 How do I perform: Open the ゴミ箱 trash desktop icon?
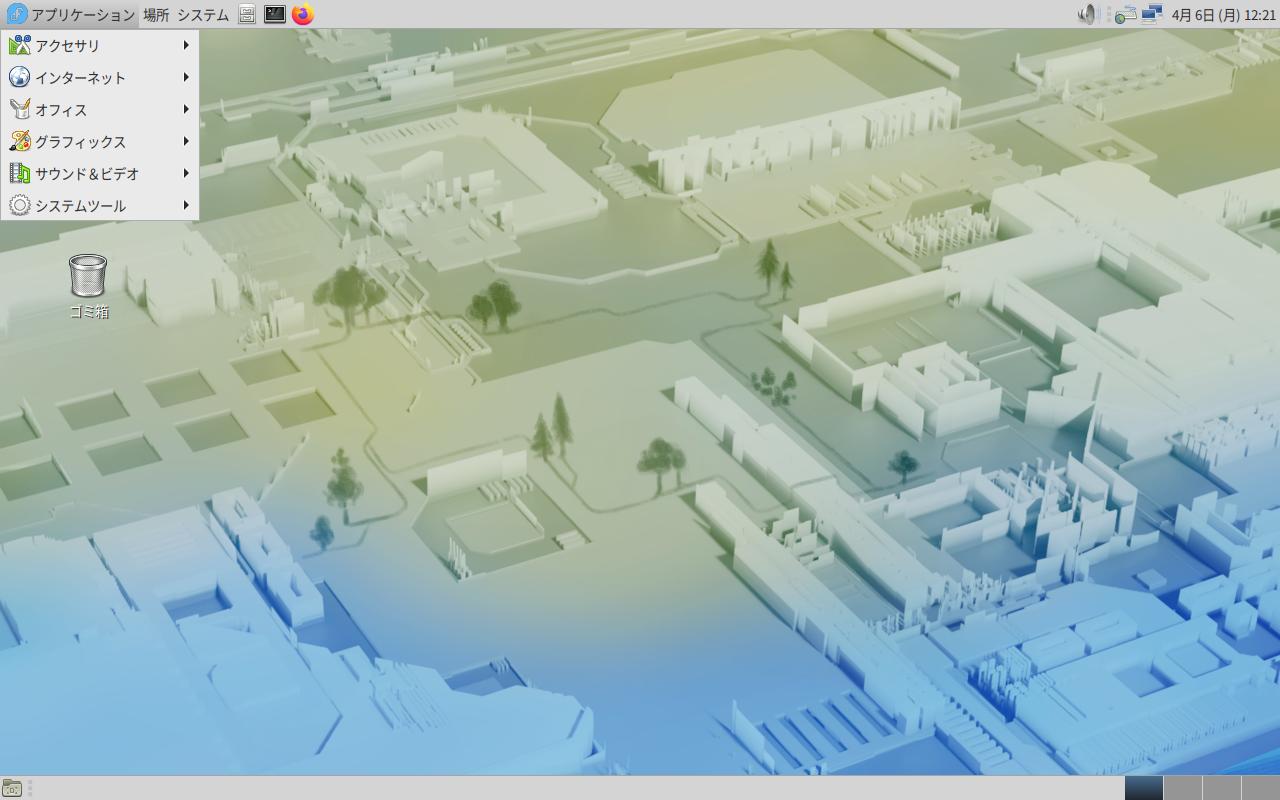(x=88, y=277)
